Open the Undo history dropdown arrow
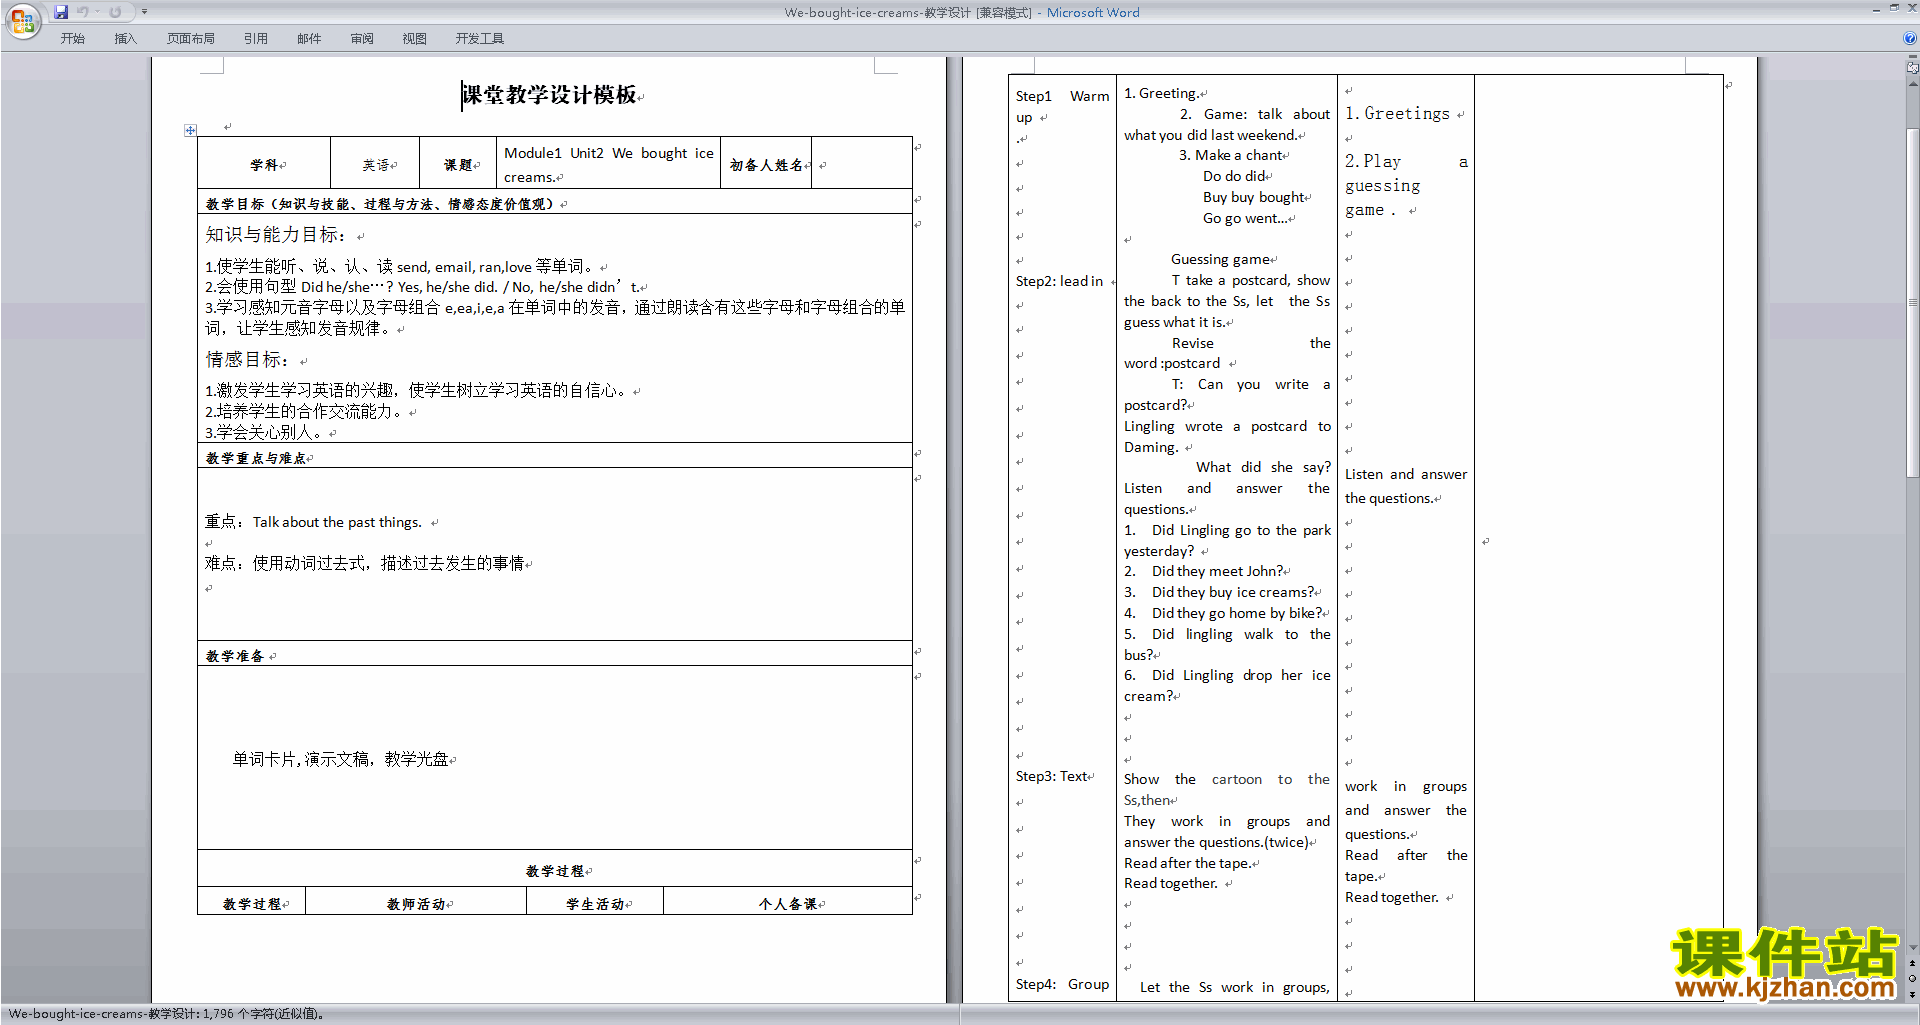 97,12
